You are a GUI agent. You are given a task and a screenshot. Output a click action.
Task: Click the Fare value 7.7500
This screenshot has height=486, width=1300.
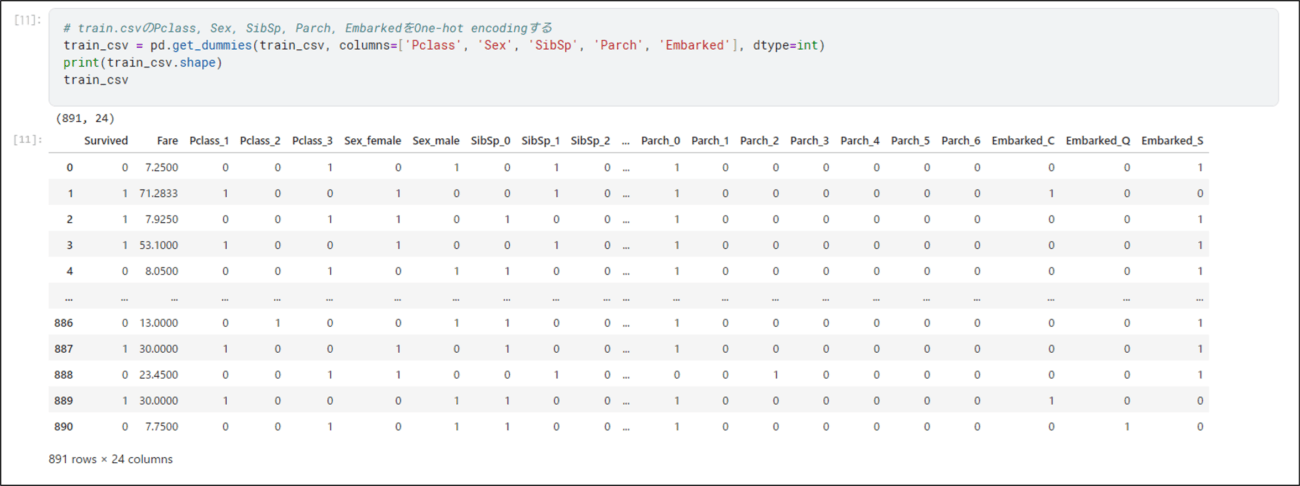tap(161, 427)
